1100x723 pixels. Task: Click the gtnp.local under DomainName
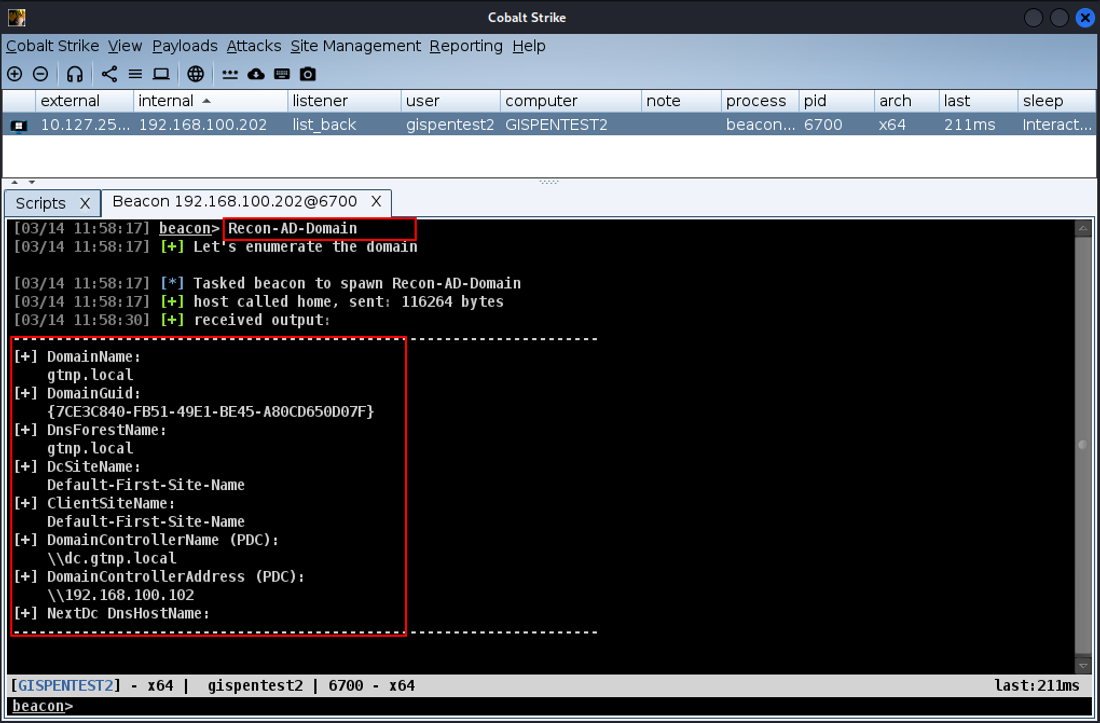(90, 375)
